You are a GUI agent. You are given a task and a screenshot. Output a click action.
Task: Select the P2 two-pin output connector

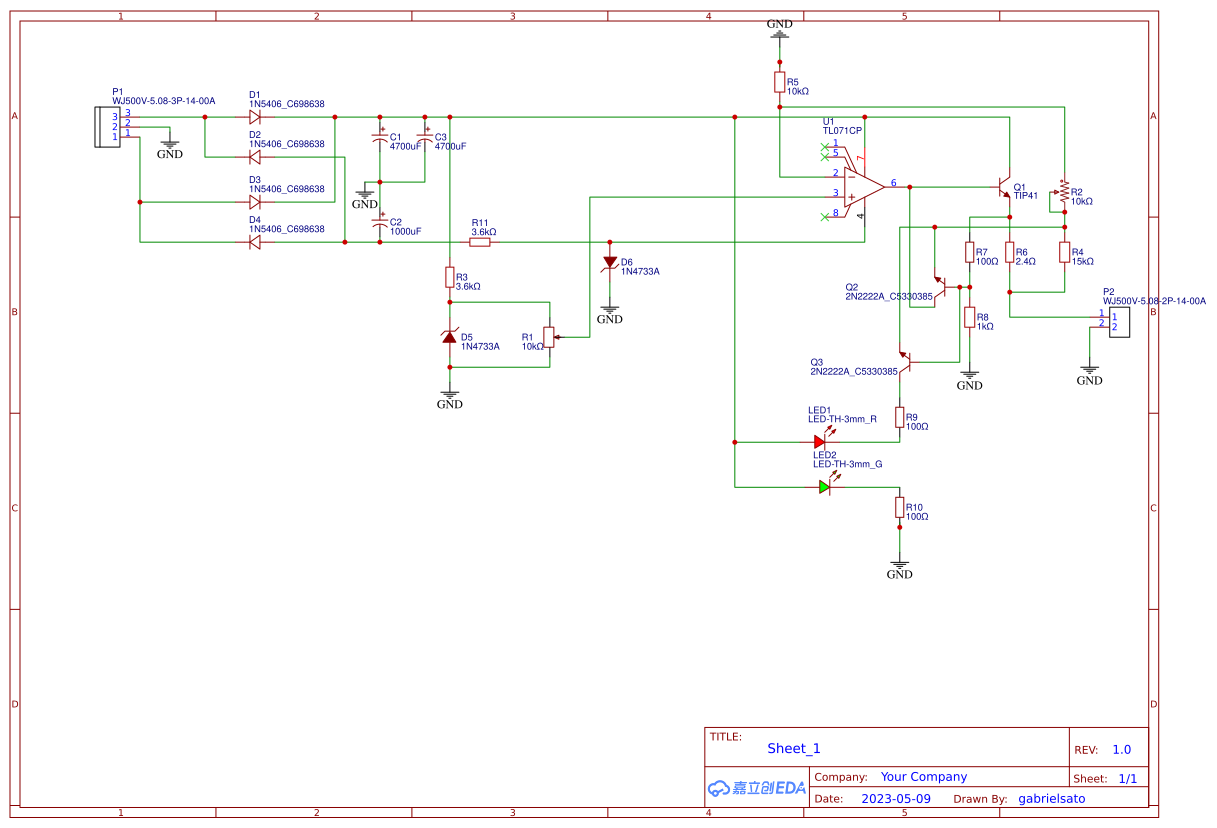[1118, 322]
